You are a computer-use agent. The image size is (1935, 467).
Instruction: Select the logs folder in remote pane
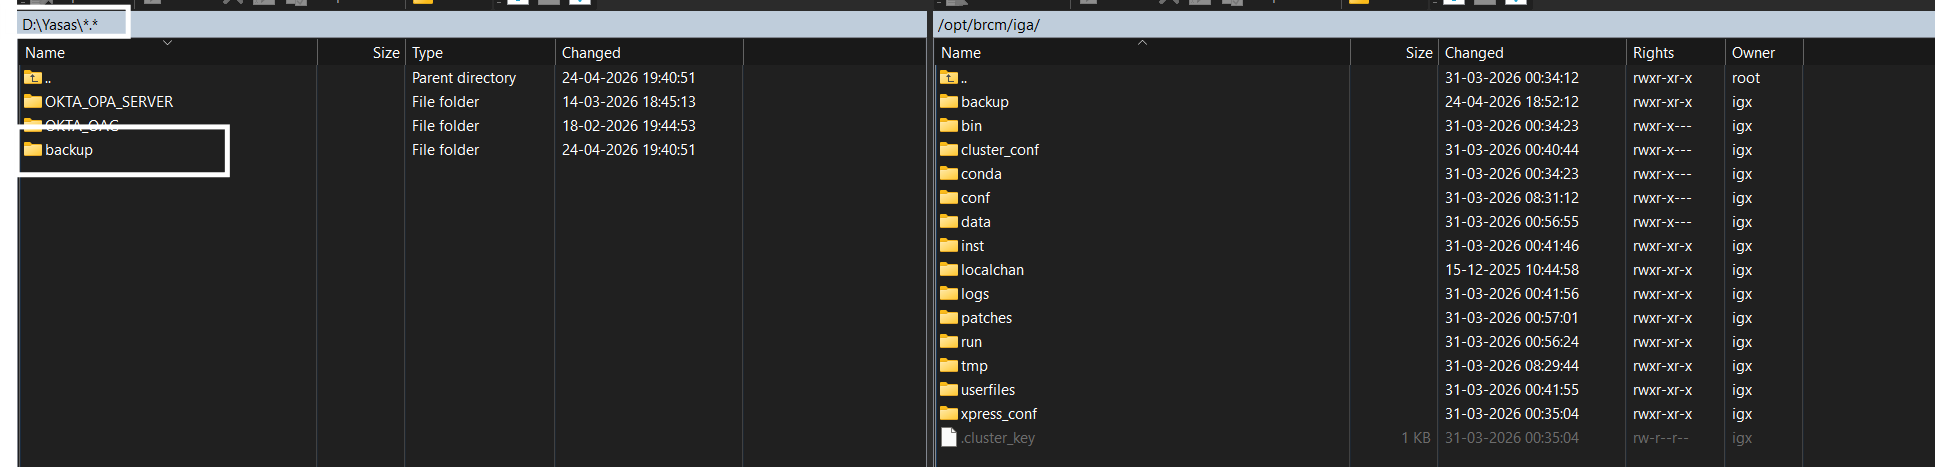[x=974, y=294]
